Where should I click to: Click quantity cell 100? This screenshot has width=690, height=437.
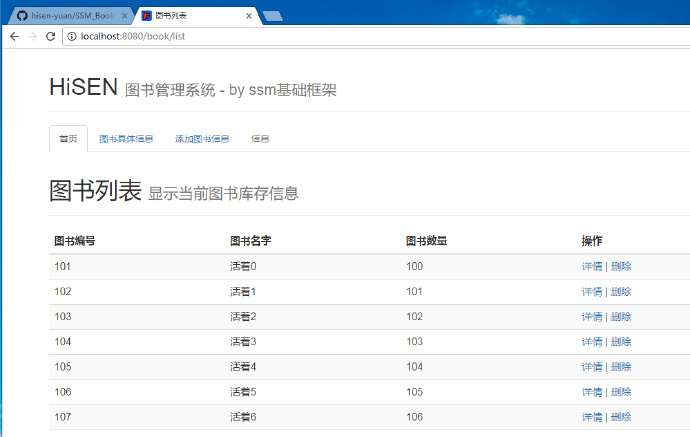coord(415,266)
